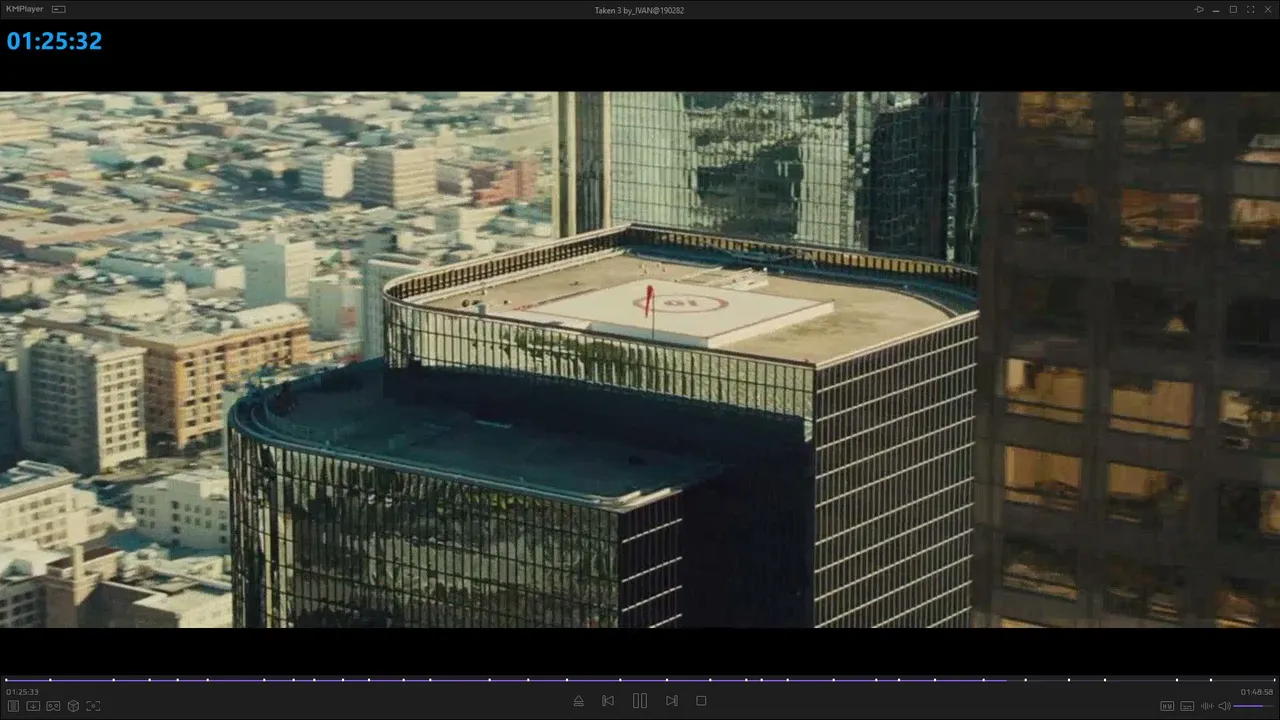Click the total duration 01:48:58

coord(1257,692)
